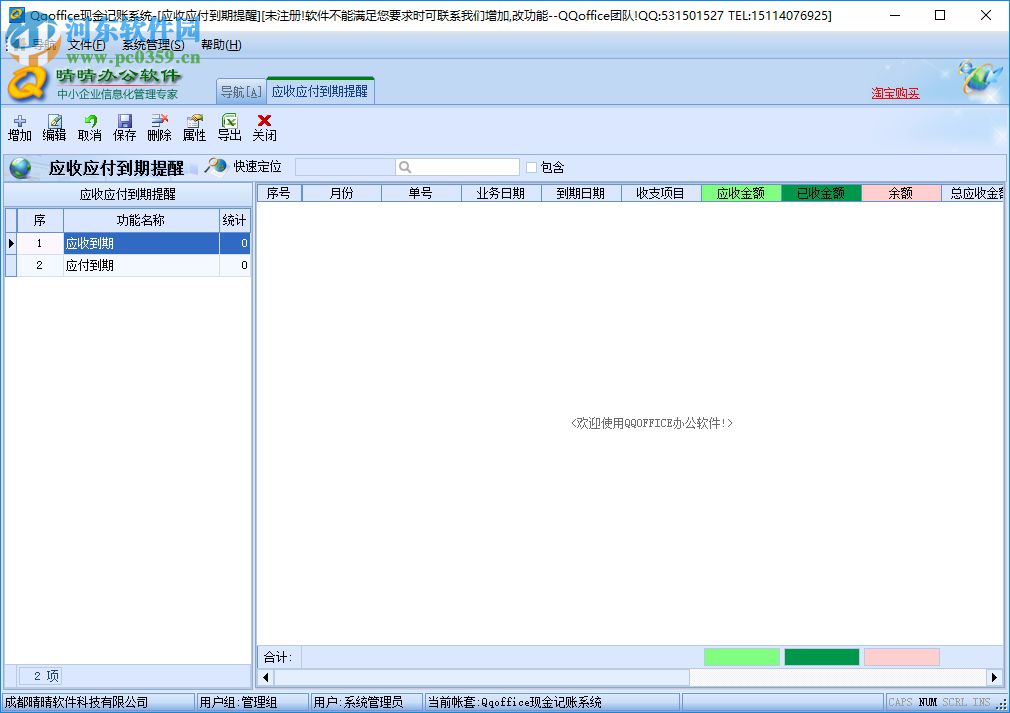Viewport: 1010px width, 713px height.
Task: Click the 关闭 (Close) toolbar icon
Action: (x=263, y=128)
